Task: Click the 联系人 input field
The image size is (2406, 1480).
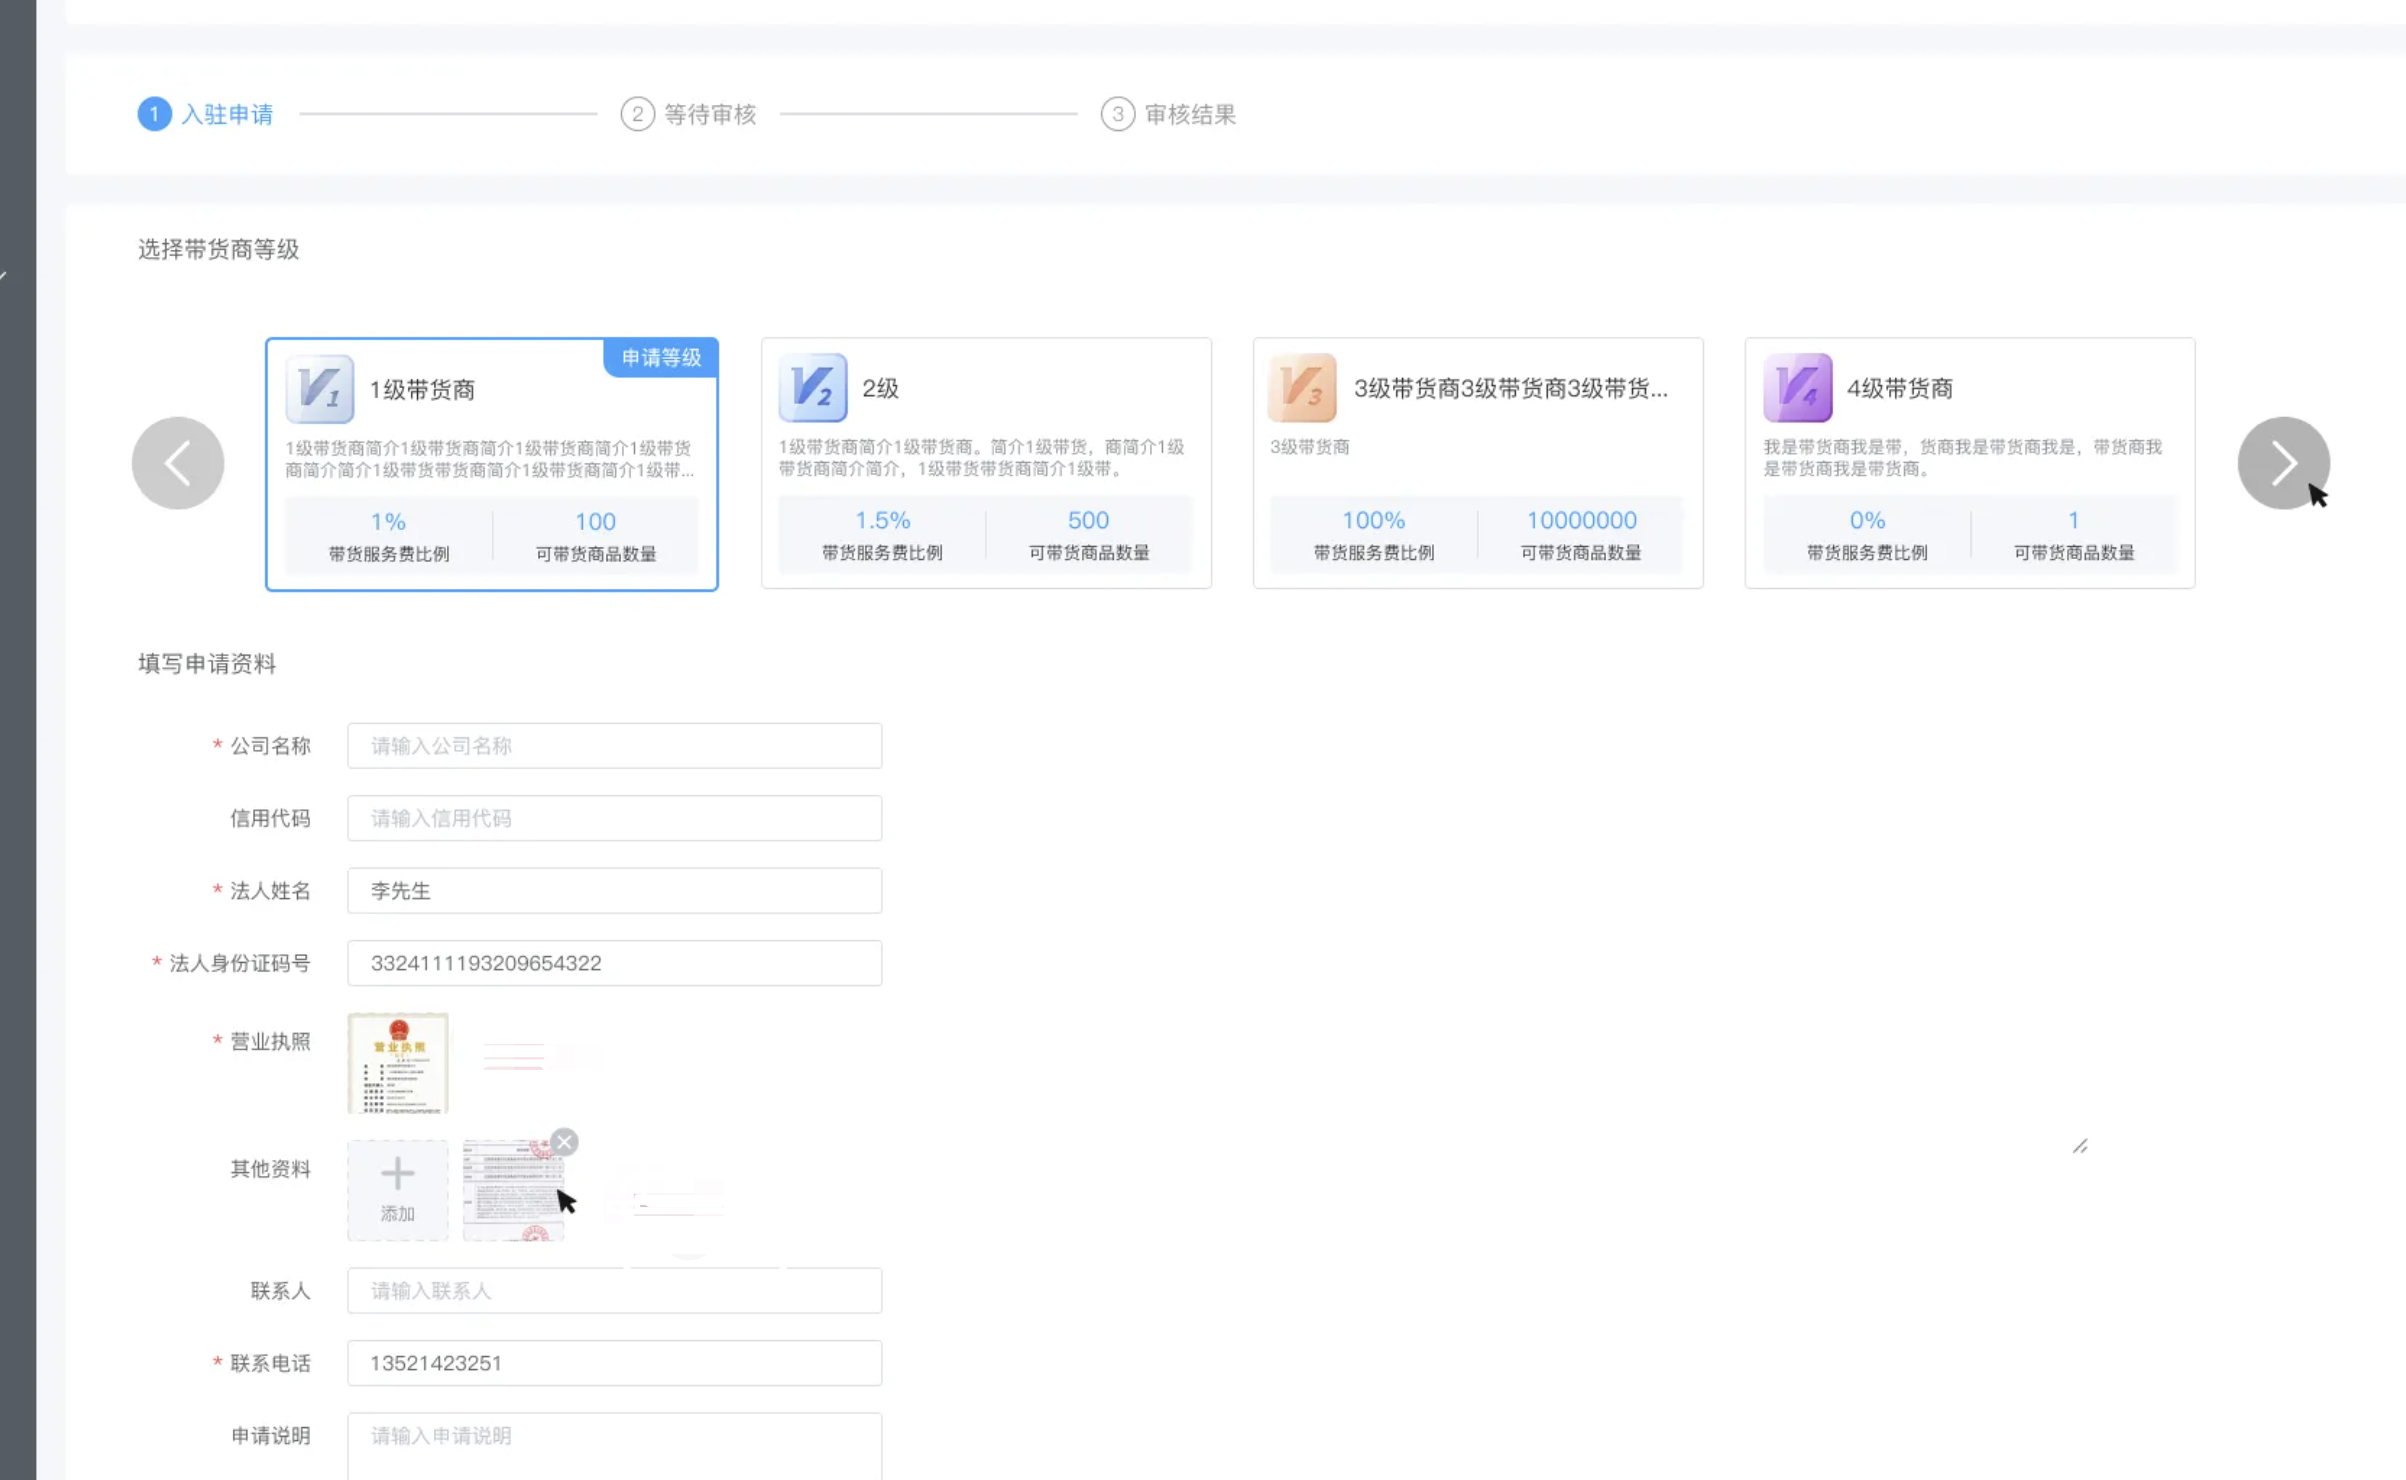Action: (x=614, y=1291)
